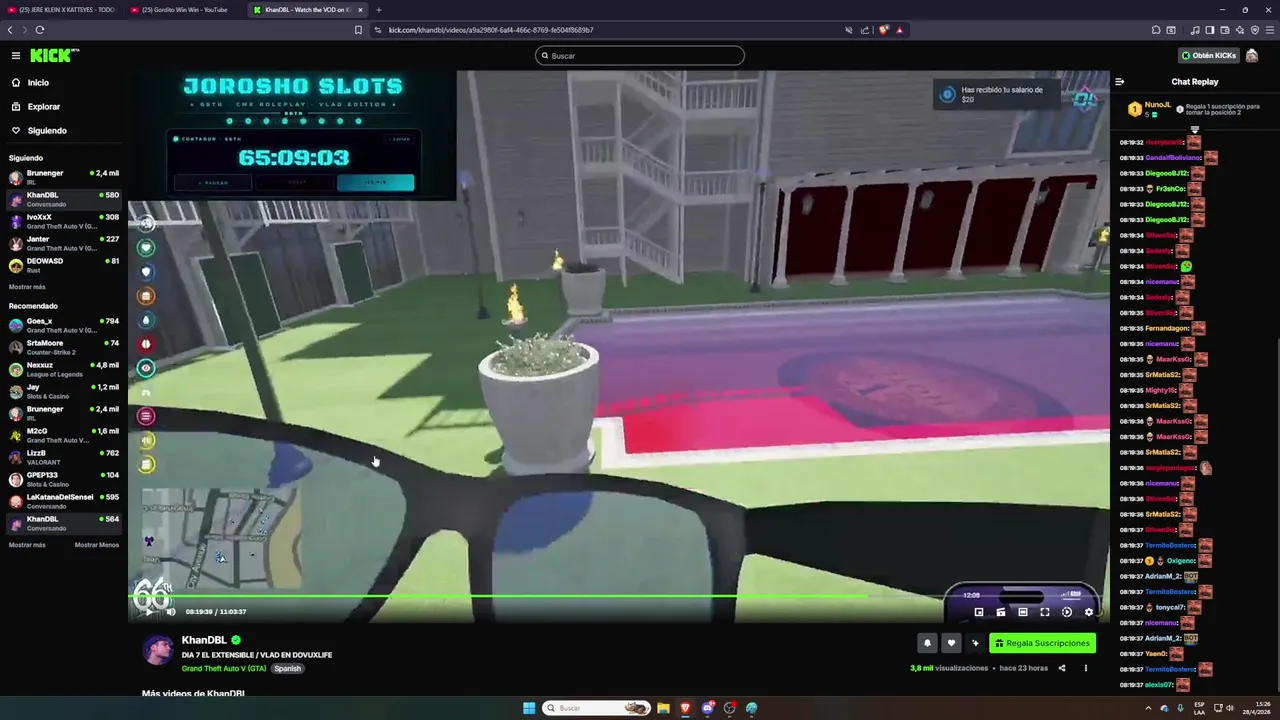
Task: Click the browser address bar URL
Action: point(491,30)
